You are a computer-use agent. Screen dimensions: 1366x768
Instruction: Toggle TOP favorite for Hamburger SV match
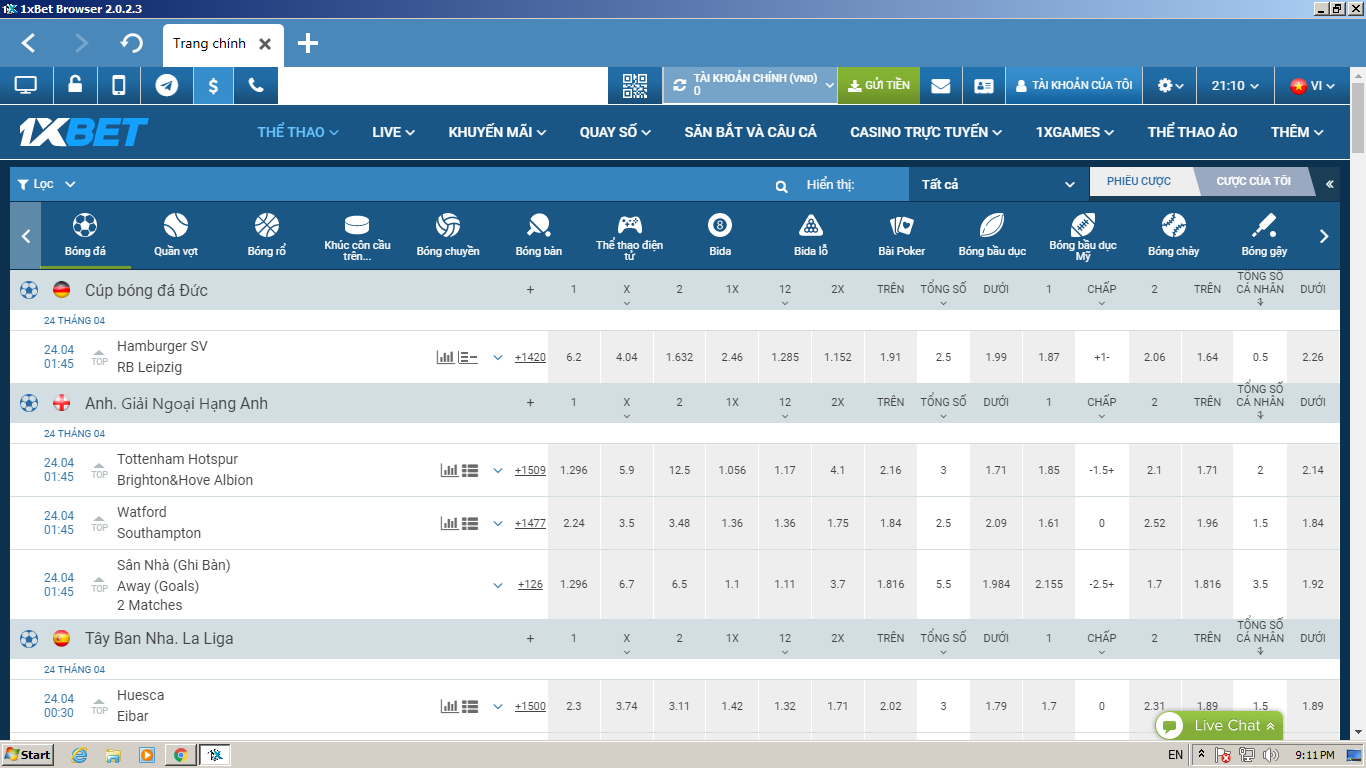[x=99, y=357]
